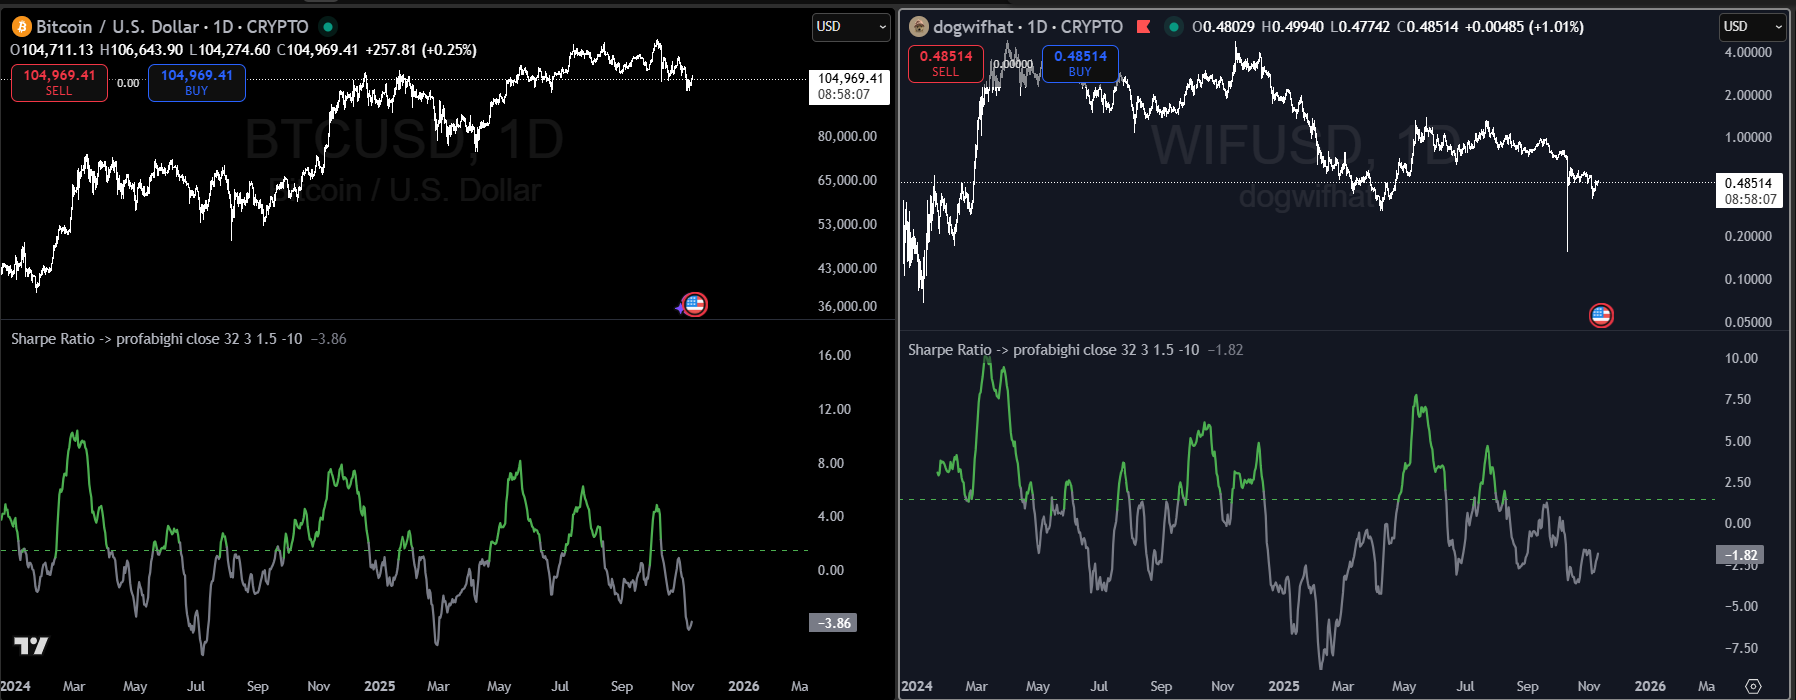The image size is (1796, 700).
Task: Click the 104,969.41 current price label on axis
Action: [849, 87]
